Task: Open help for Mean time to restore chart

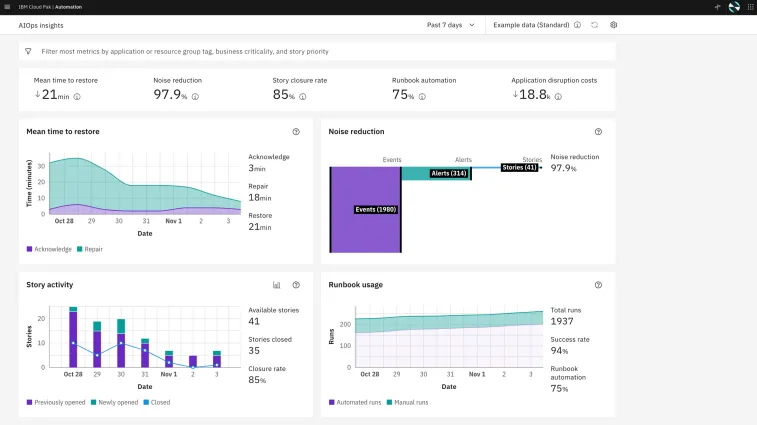Action: (296, 132)
